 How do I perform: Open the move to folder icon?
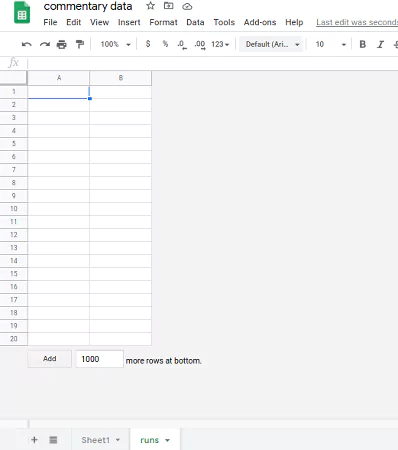tap(169, 6)
